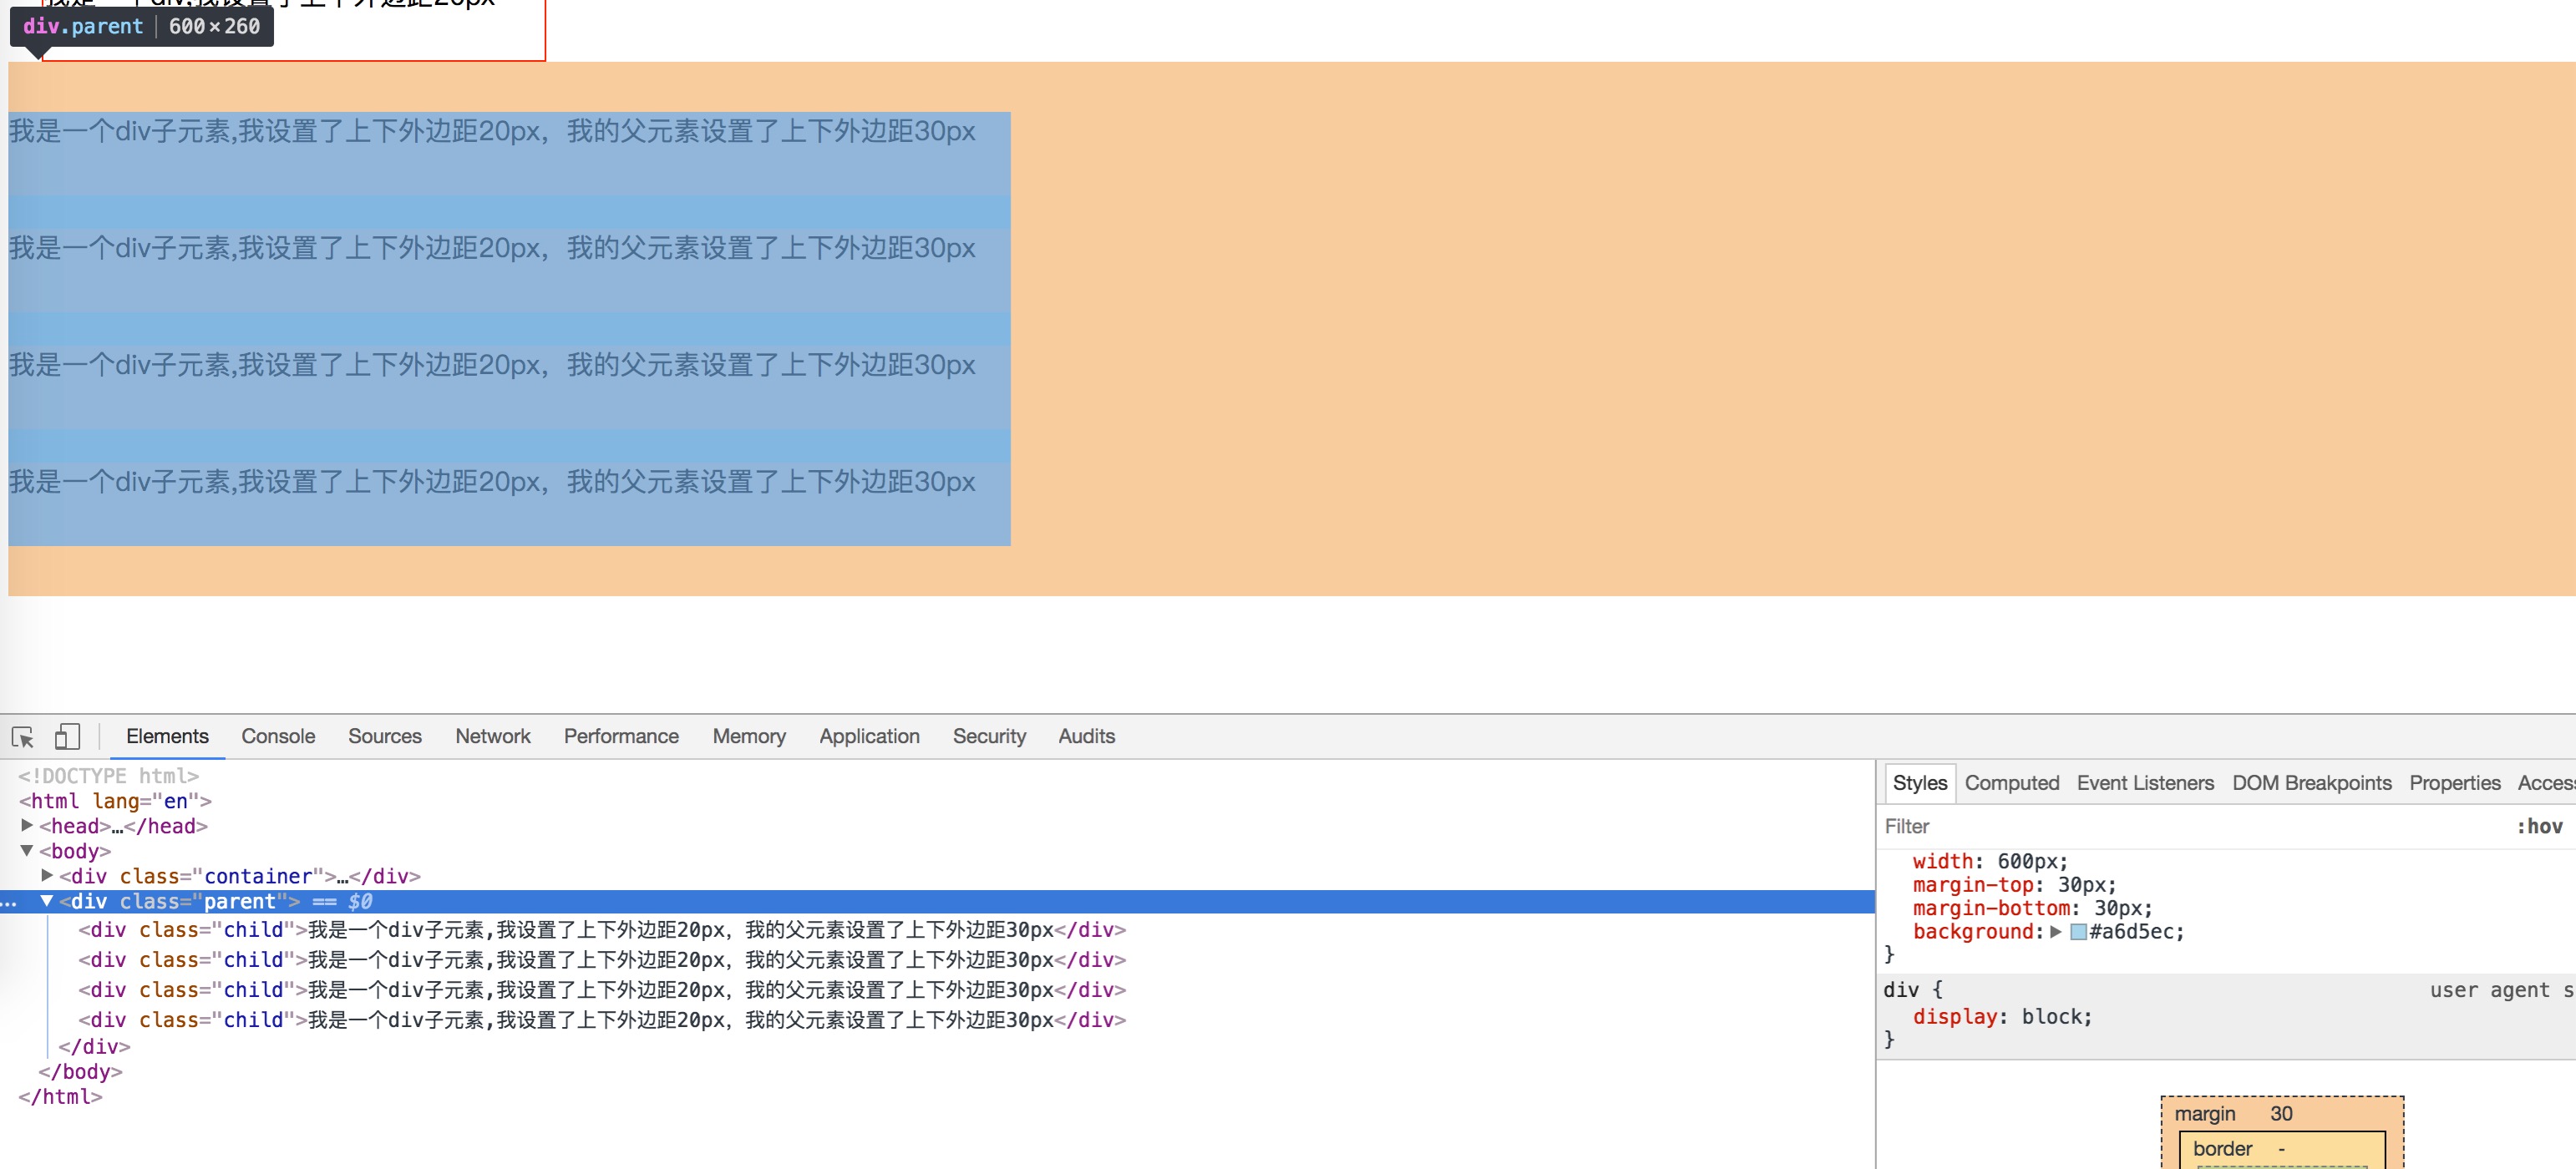Click the first child text block in page
The height and width of the screenshot is (1169, 2576).
point(509,153)
